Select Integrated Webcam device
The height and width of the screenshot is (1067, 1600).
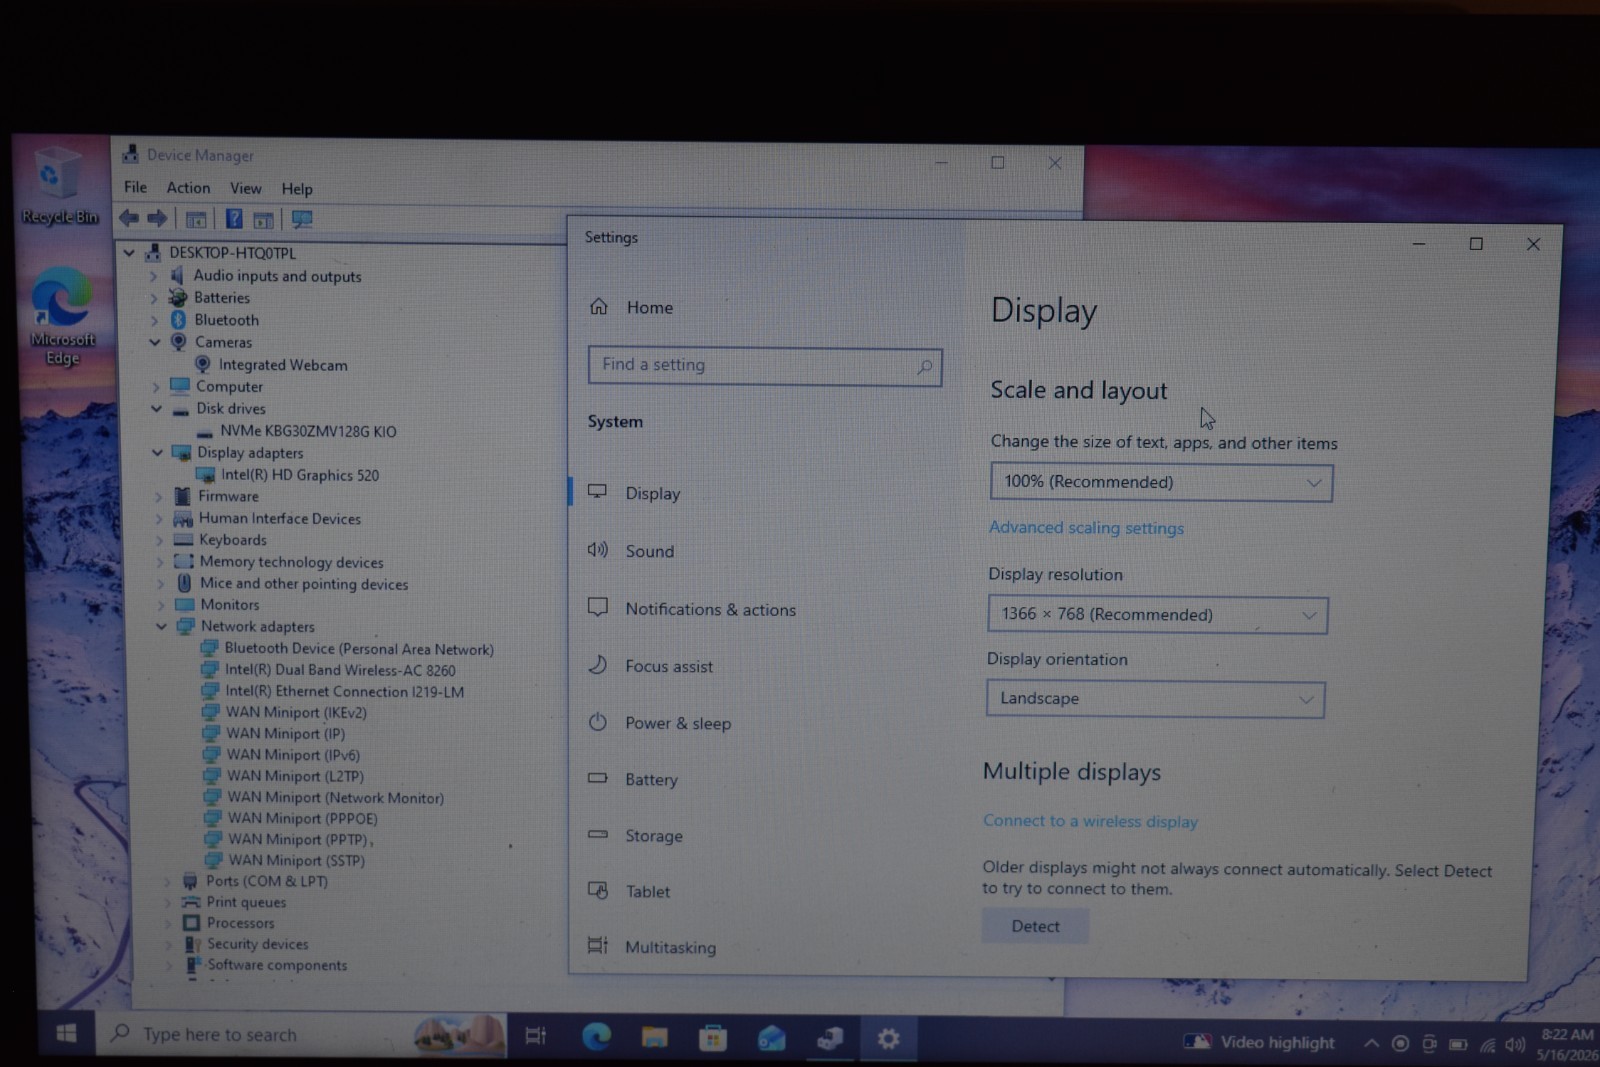283,365
